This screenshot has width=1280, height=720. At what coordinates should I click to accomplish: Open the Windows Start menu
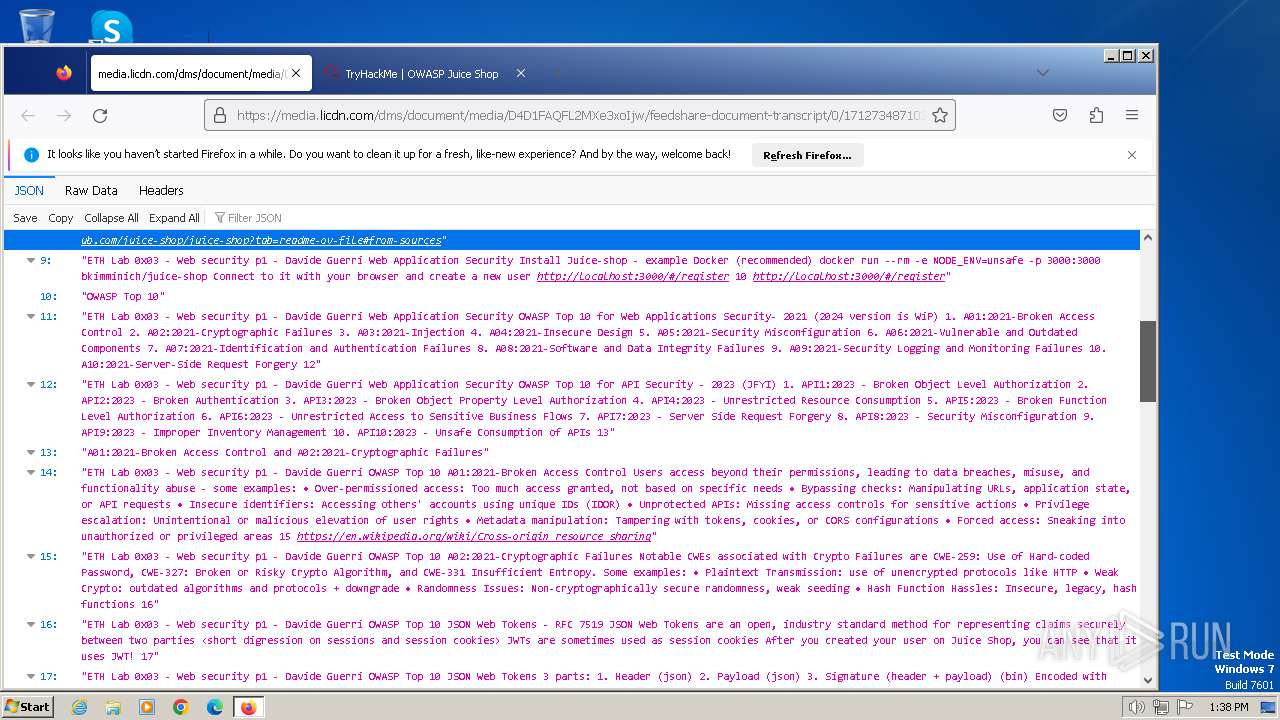click(x=27, y=706)
